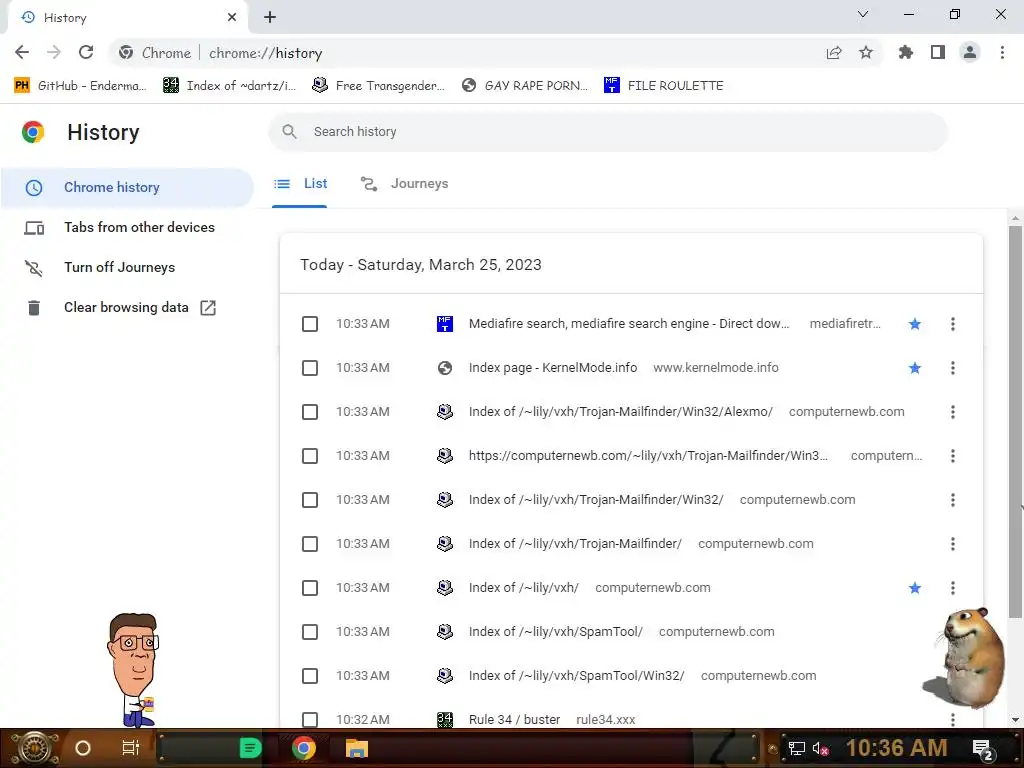Open the FILE ROULETTE bookmark

pyautogui.click(x=664, y=86)
